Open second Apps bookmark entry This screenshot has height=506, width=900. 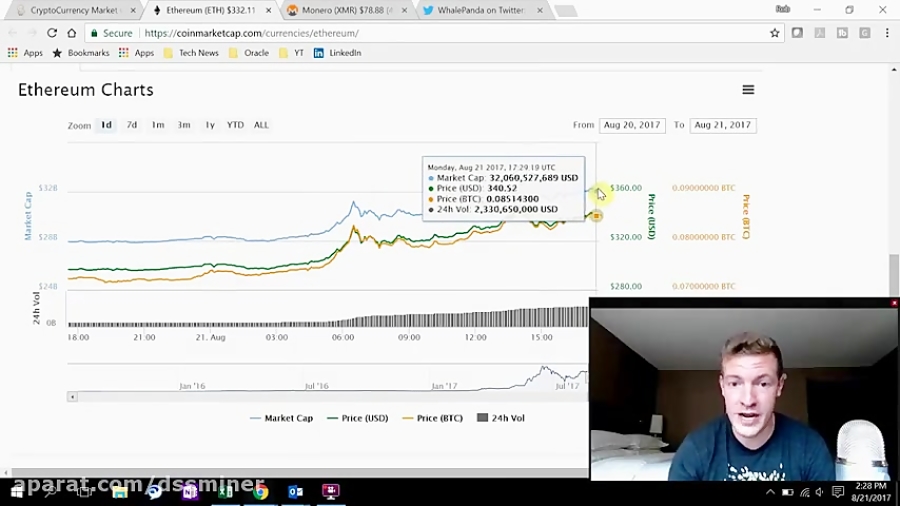click(x=137, y=53)
